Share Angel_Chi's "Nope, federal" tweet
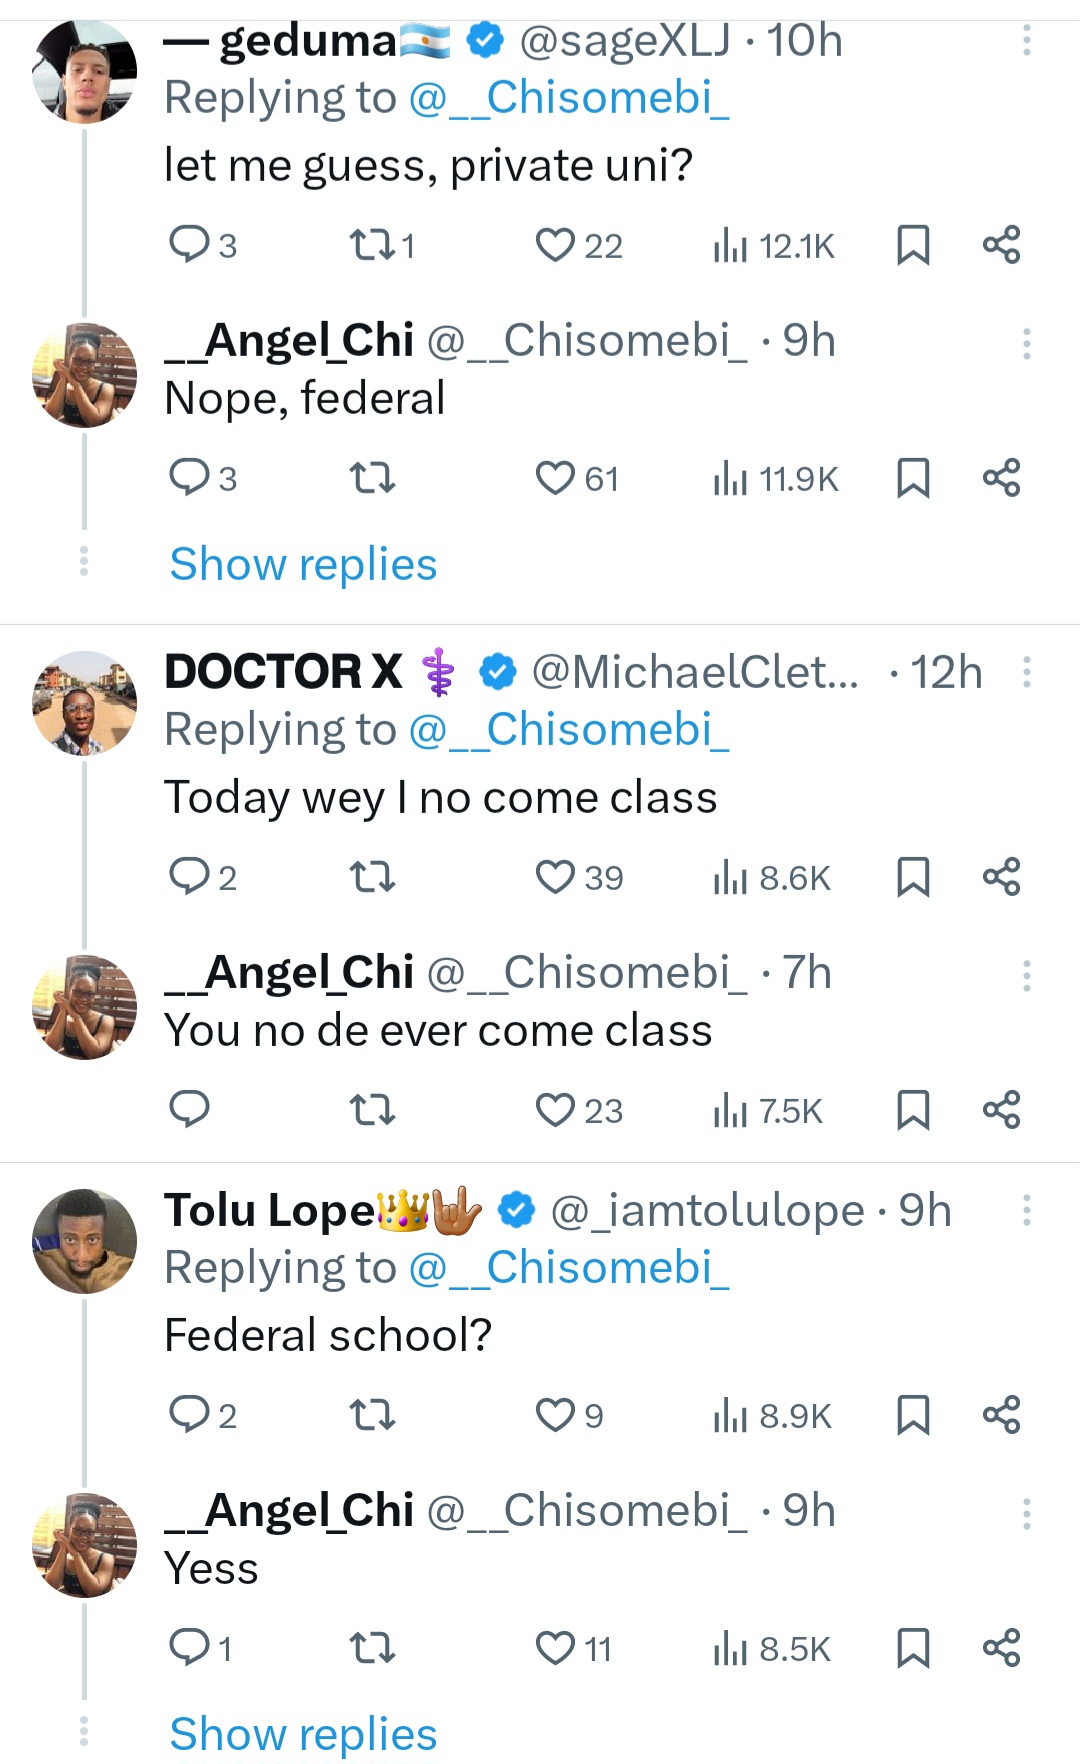 pyautogui.click(x=1001, y=478)
